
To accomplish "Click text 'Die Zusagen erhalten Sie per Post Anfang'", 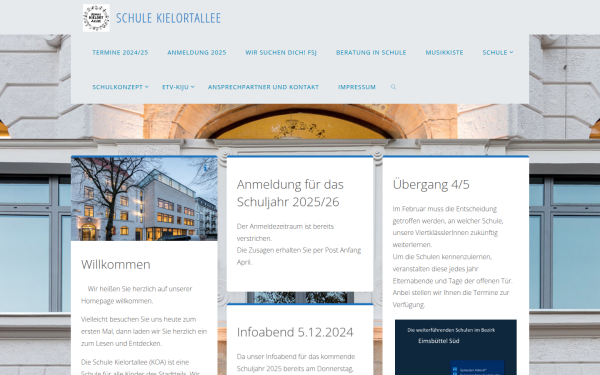I will (x=299, y=250).
